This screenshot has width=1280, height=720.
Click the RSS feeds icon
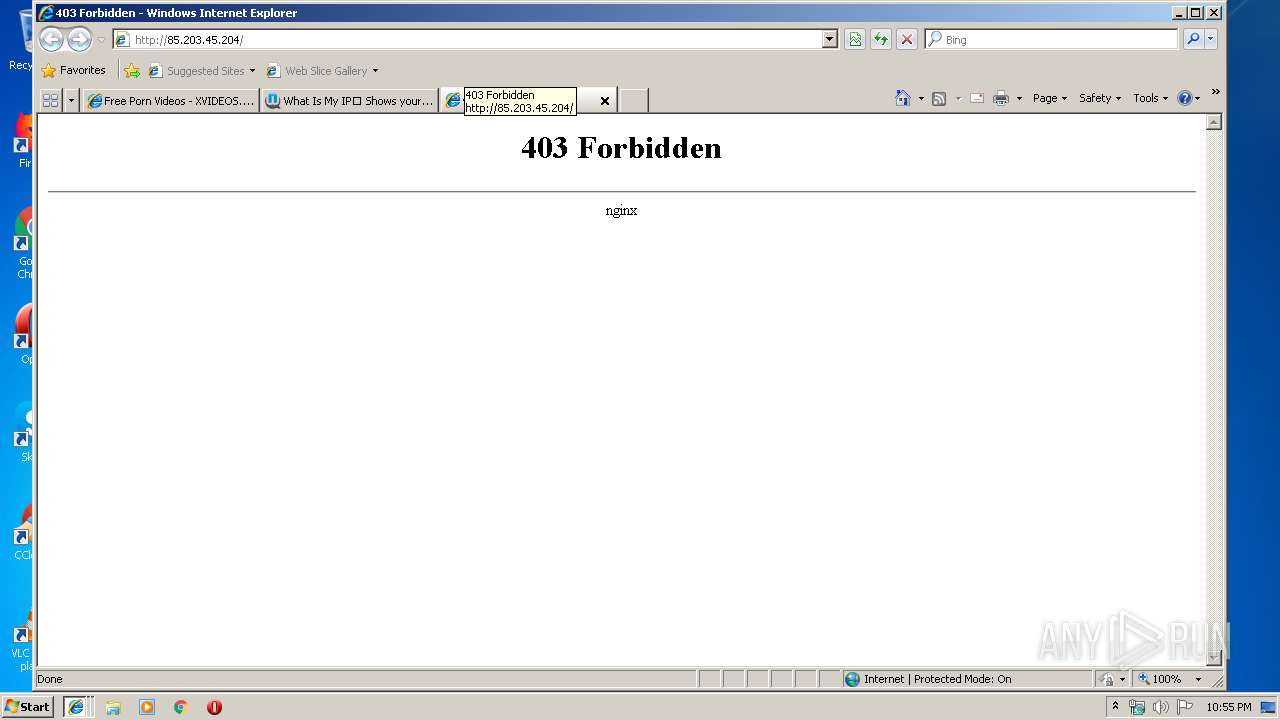click(939, 98)
